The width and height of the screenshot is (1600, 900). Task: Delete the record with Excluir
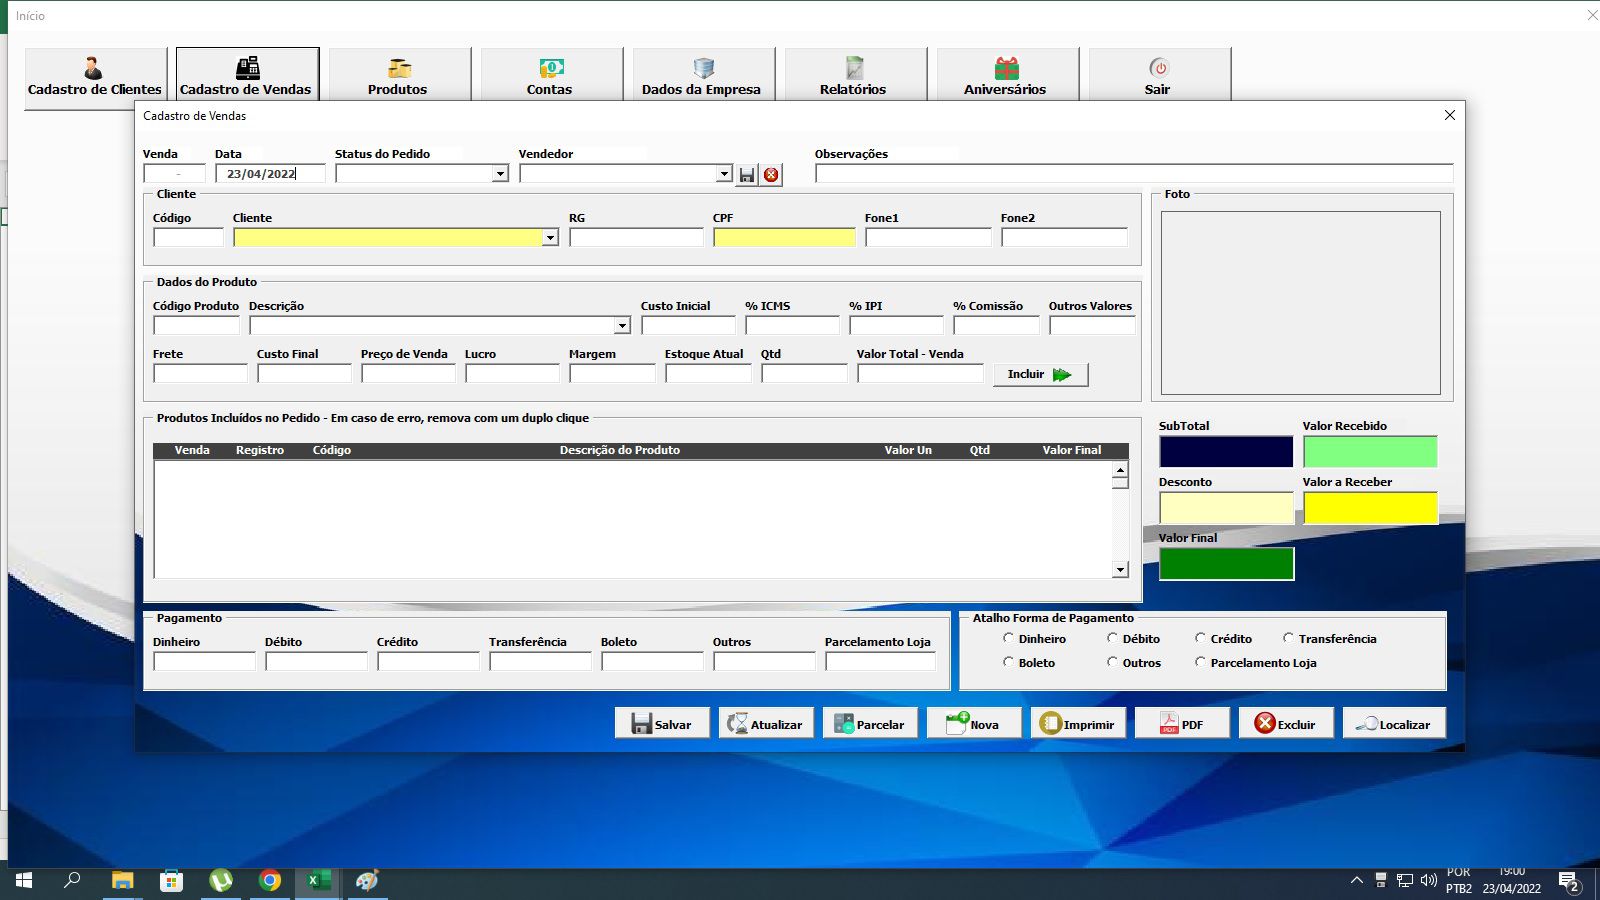click(x=1285, y=723)
